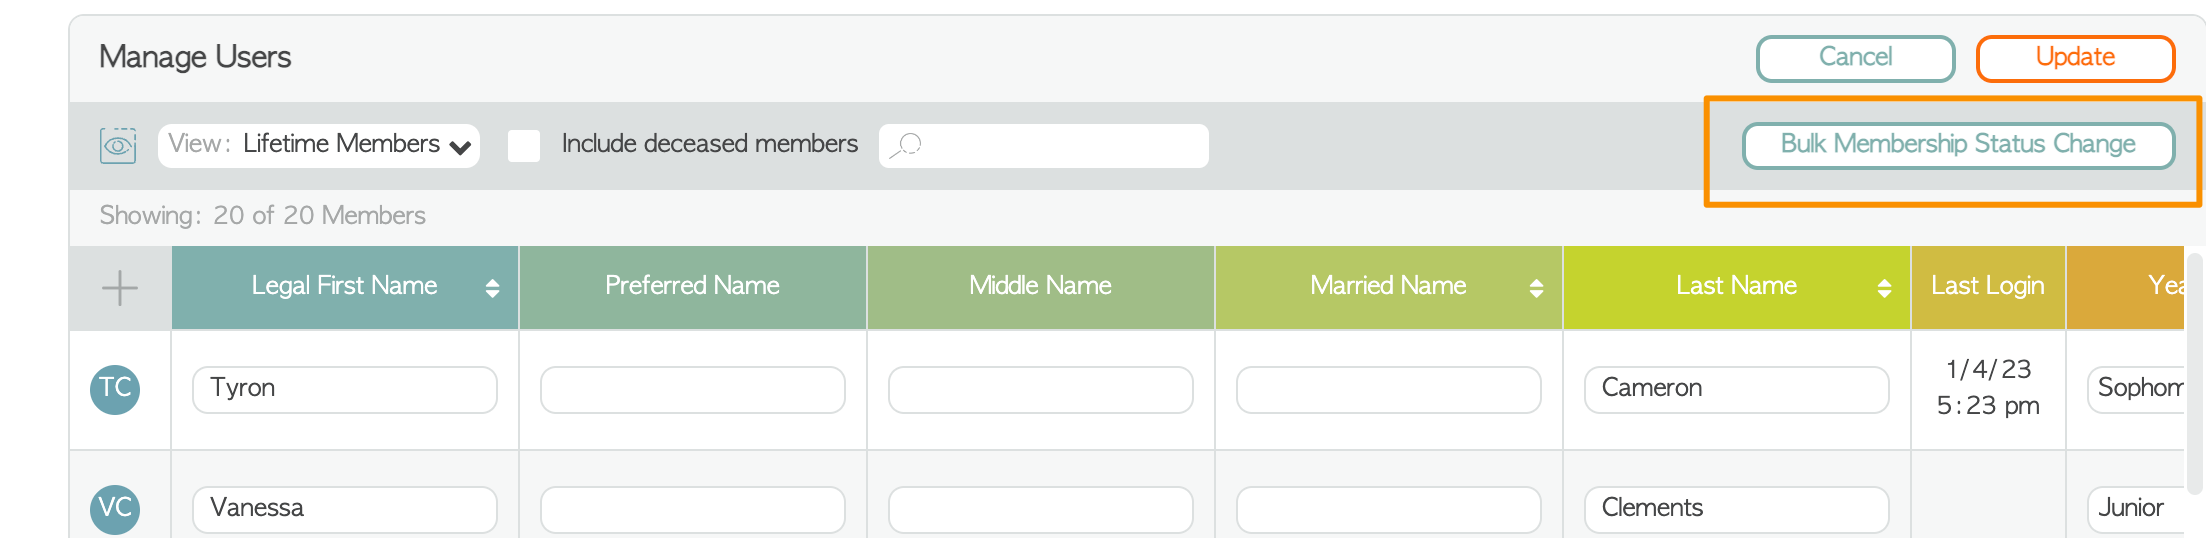Click Vanessa's Married Name field
The width and height of the screenshot is (2206, 538).
tap(1389, 509)
